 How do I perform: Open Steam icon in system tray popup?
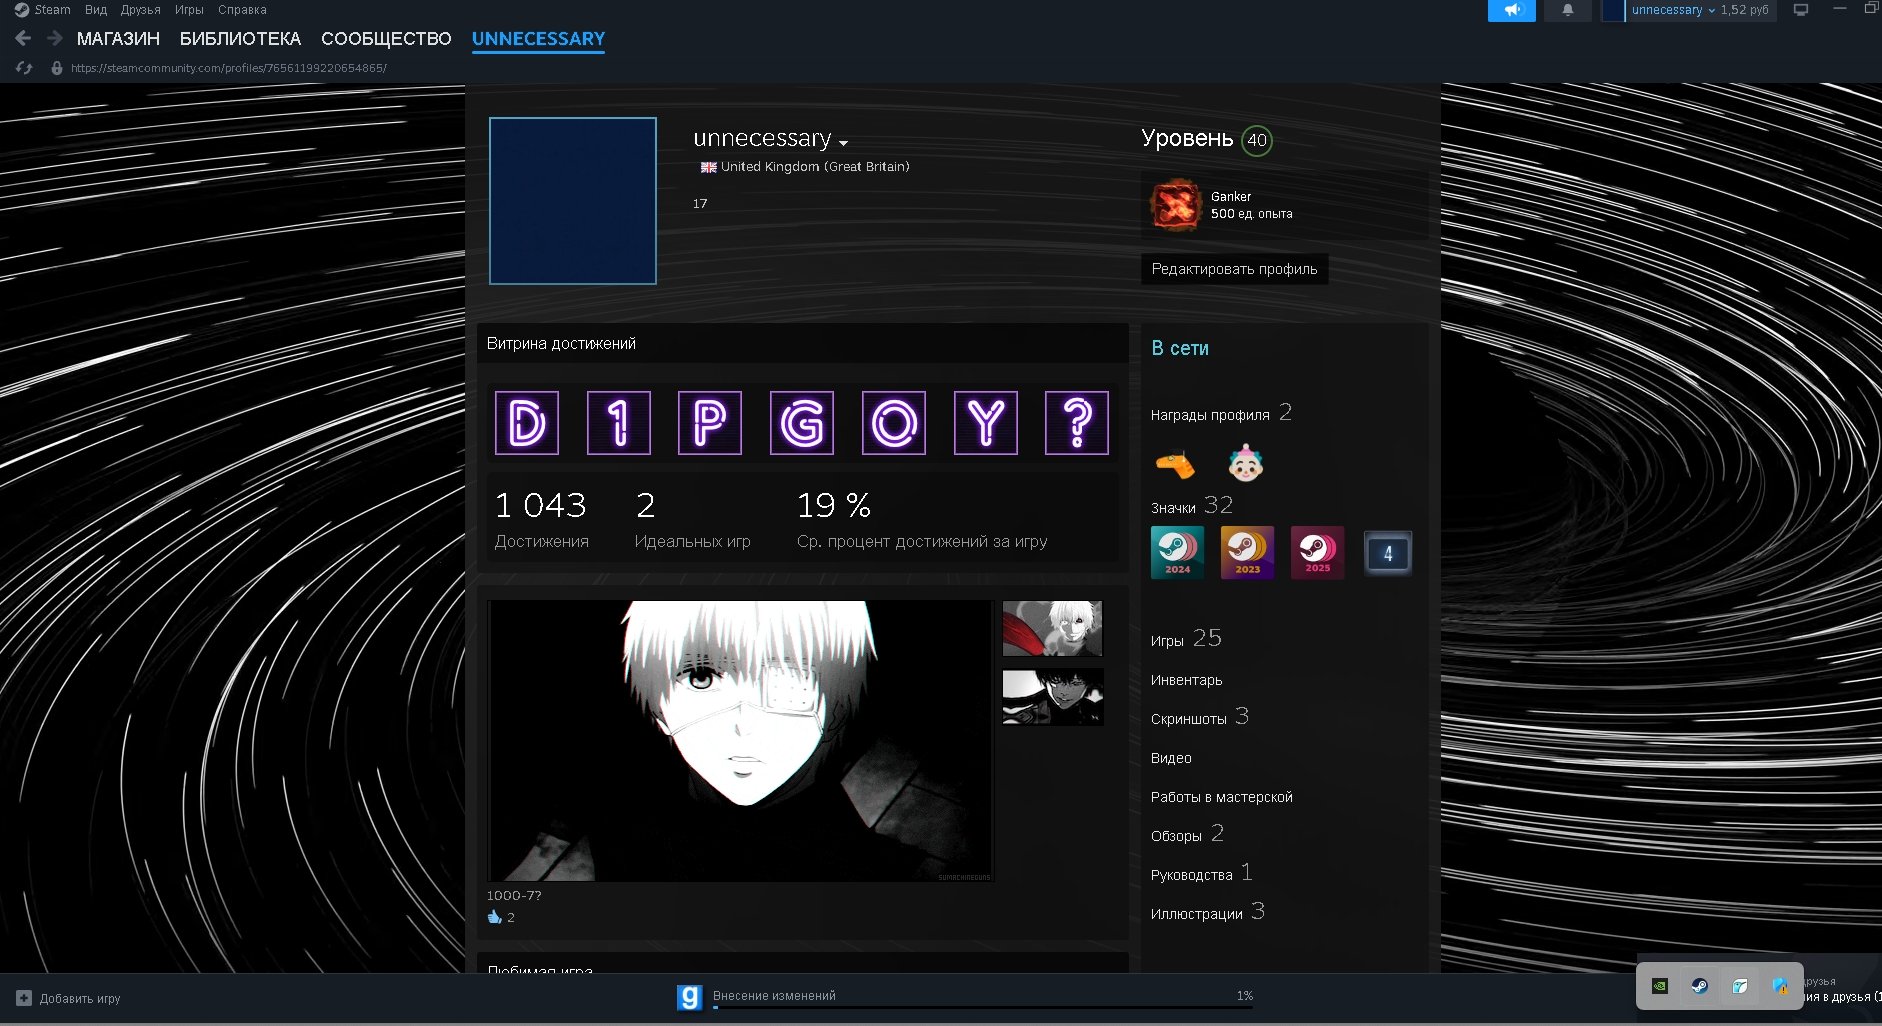[1699, 985]
